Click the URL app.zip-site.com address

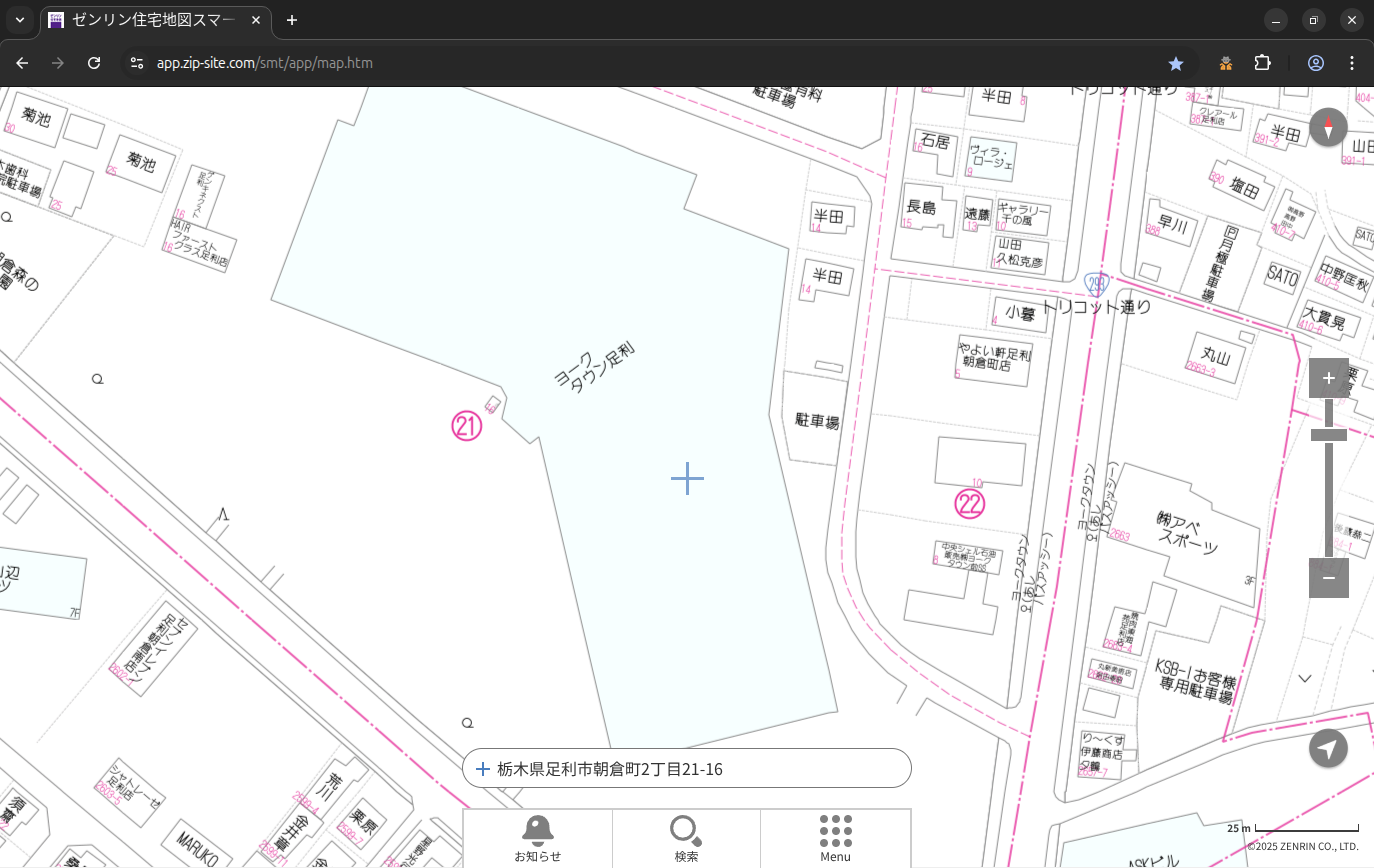(265, 63)
